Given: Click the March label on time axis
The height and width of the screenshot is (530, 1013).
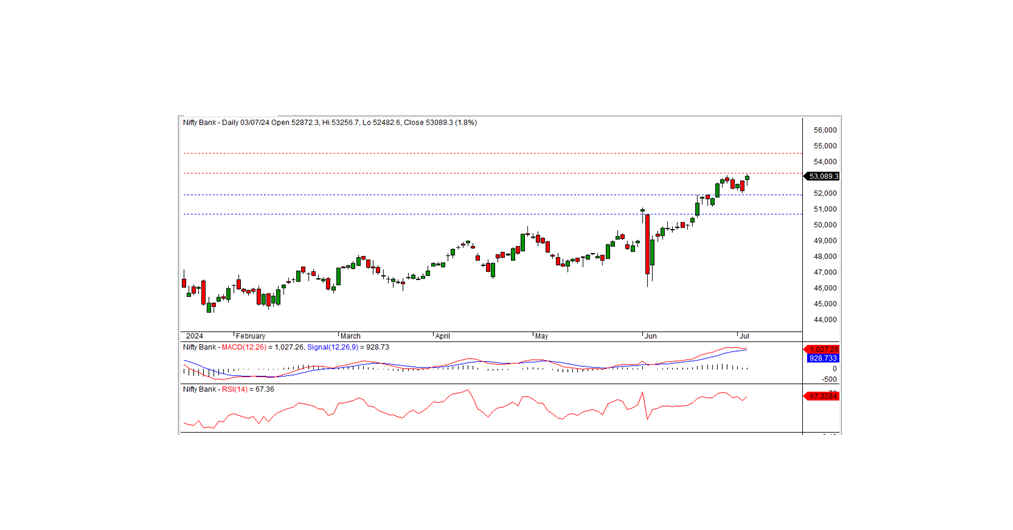Looking at the screenshot, I should [x=350, y=336].
